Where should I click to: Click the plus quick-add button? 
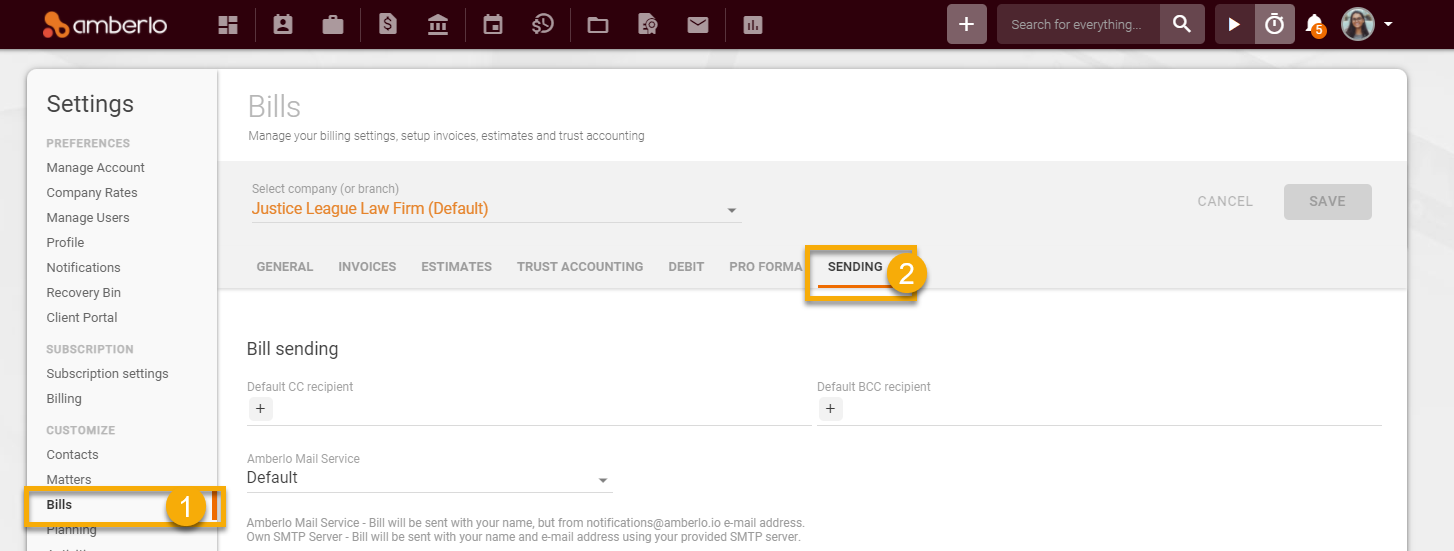[x=966, y=24]
